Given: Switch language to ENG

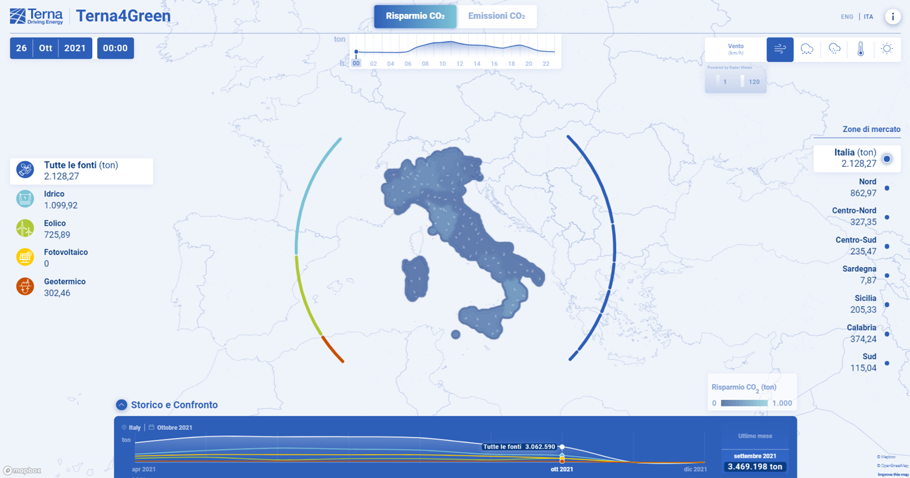Looking at the screenshot, I should 847,17.
